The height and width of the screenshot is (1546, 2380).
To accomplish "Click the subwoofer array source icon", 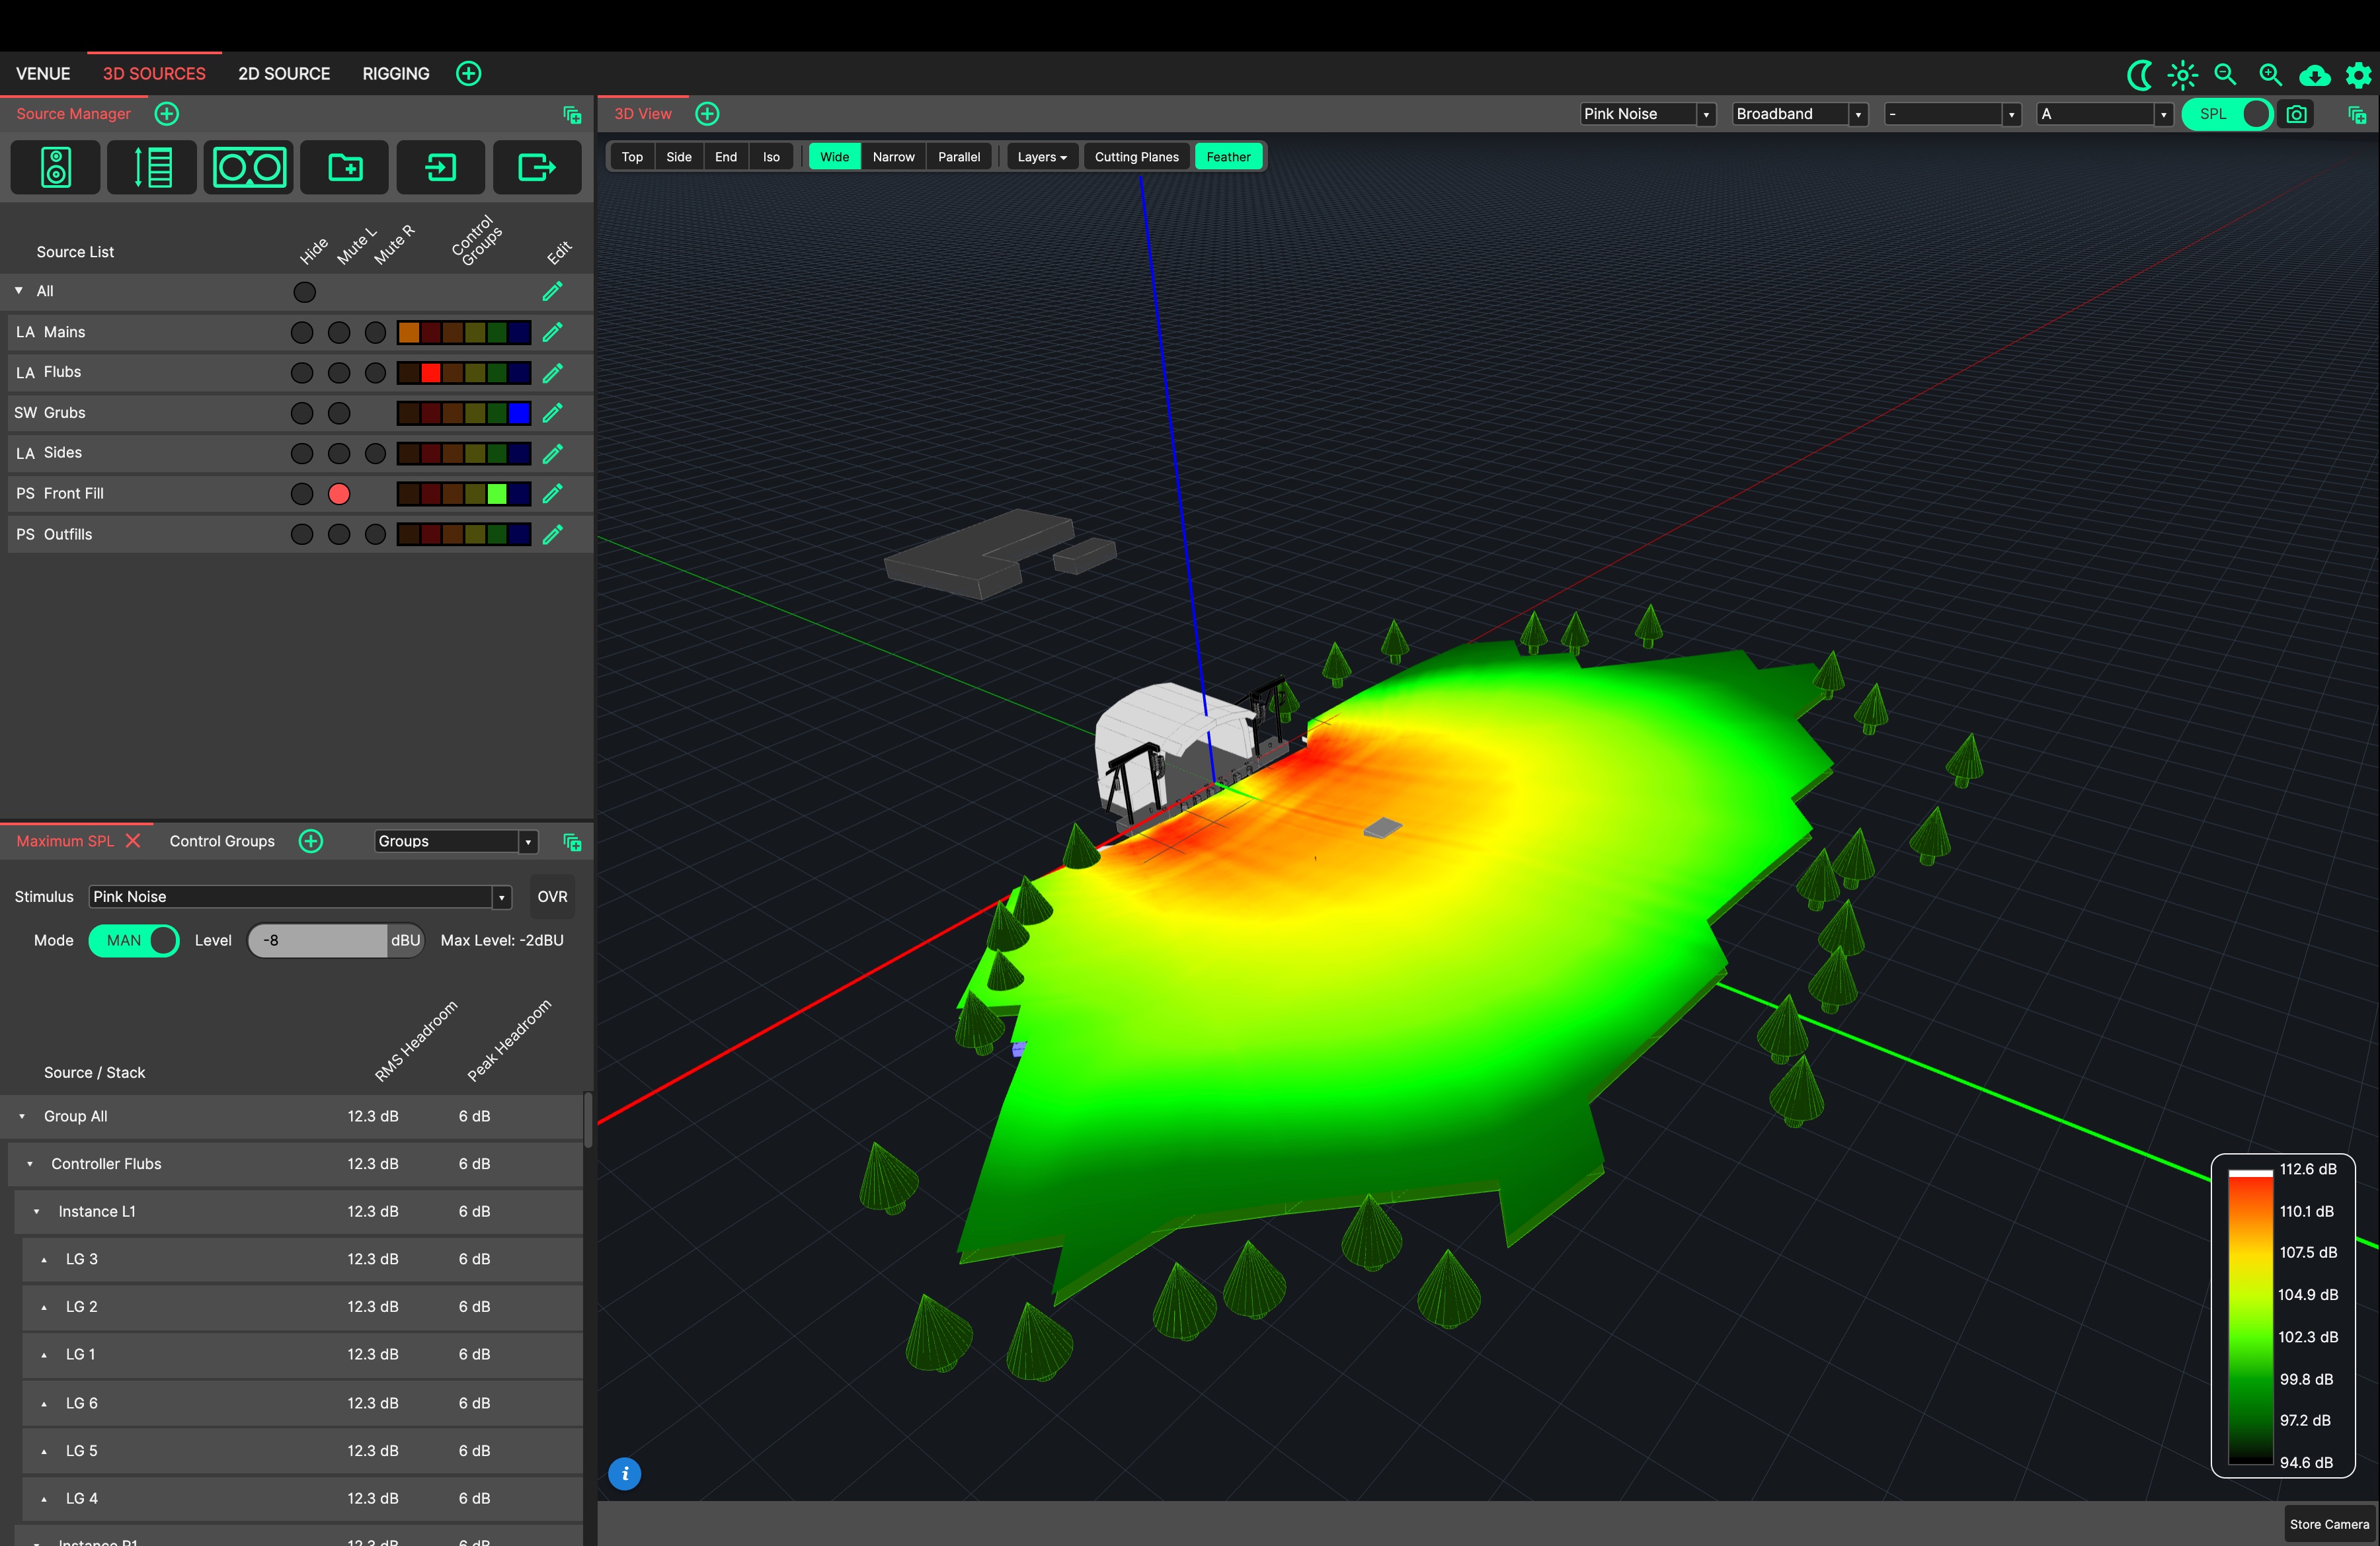I will pyautogui.click(x=249, y=167).
